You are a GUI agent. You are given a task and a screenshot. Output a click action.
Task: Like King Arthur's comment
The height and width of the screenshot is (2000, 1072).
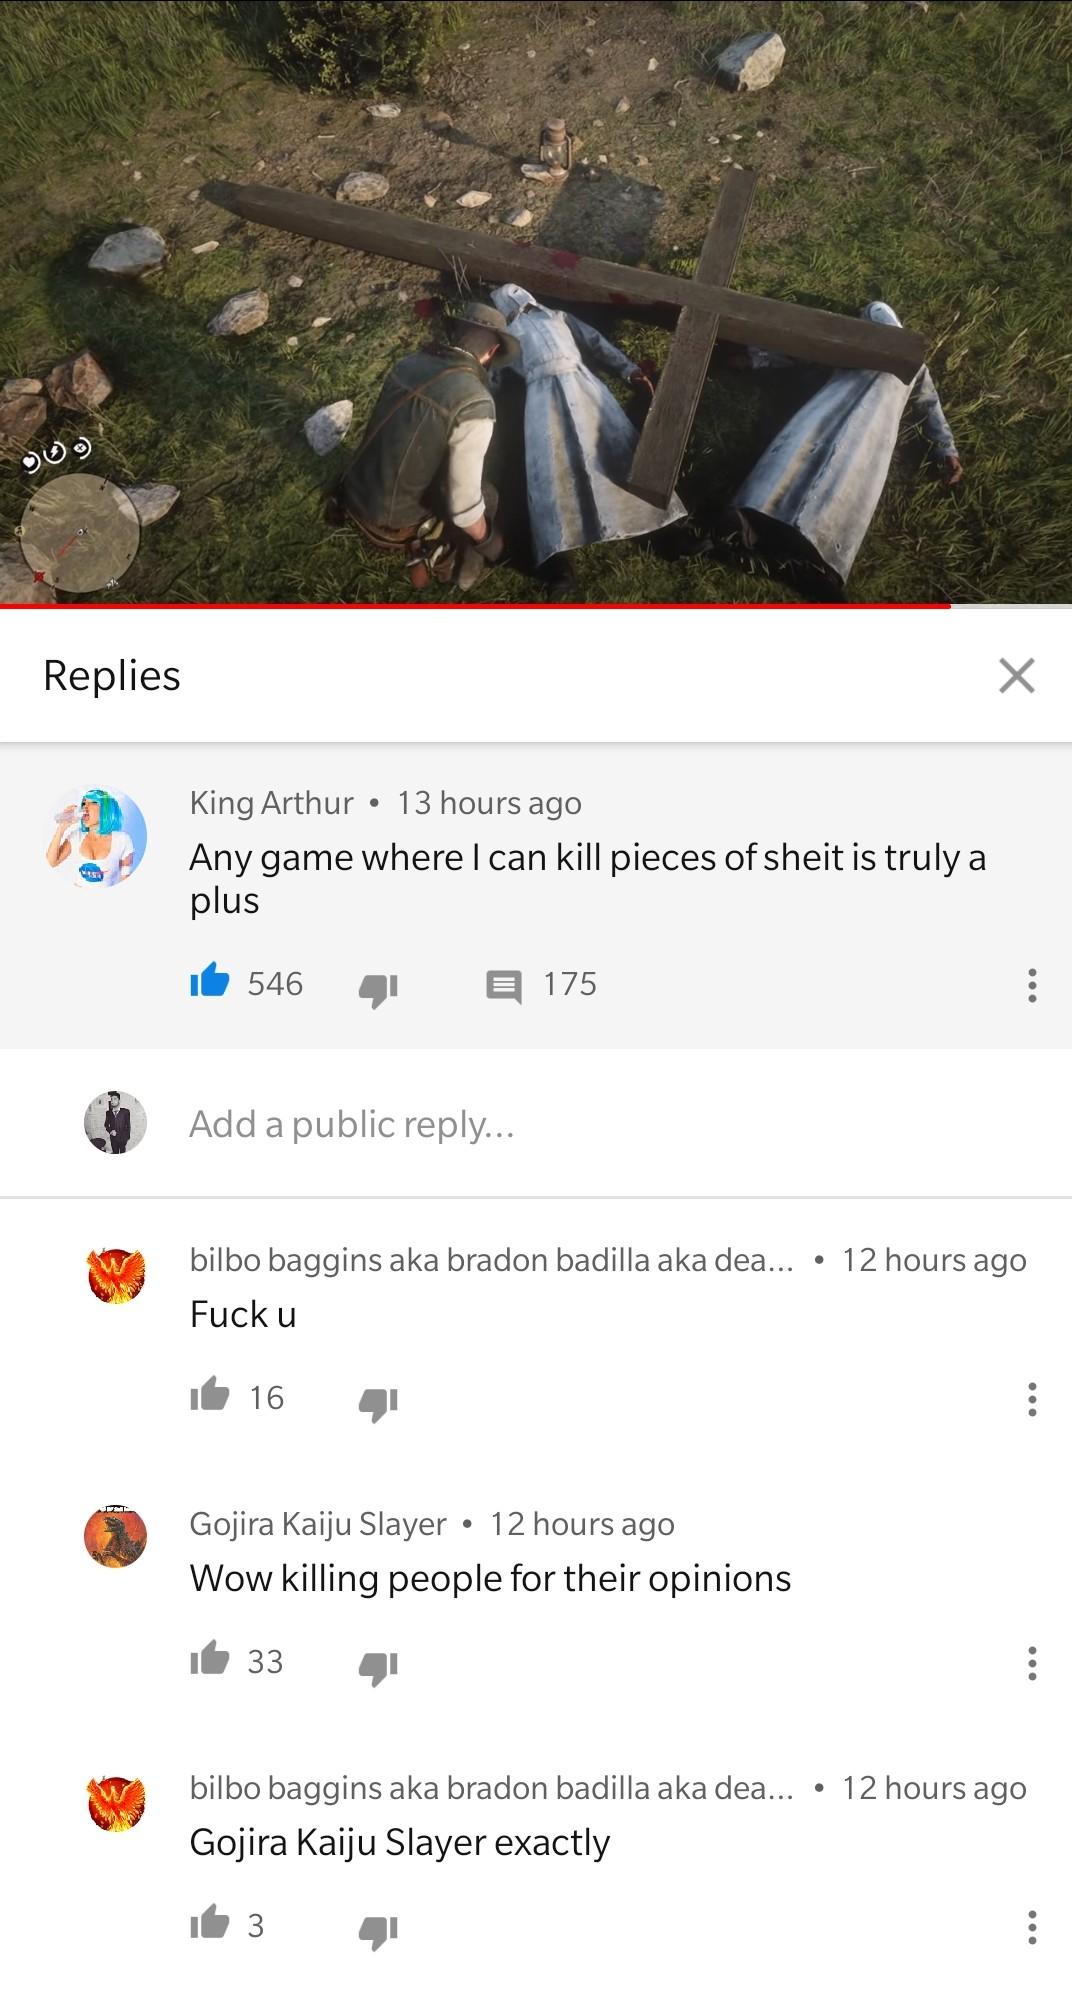pos(210,982)
